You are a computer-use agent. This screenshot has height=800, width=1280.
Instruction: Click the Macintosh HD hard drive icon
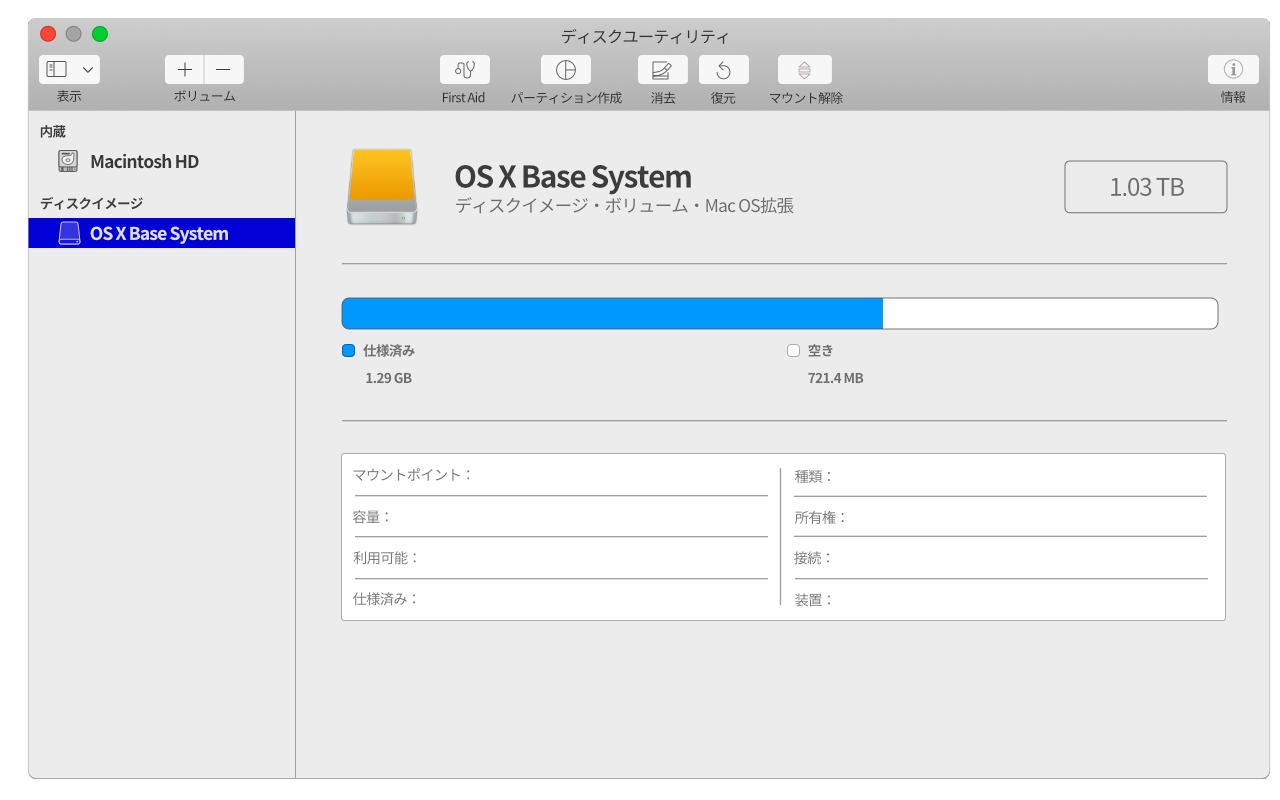(68, 161)
